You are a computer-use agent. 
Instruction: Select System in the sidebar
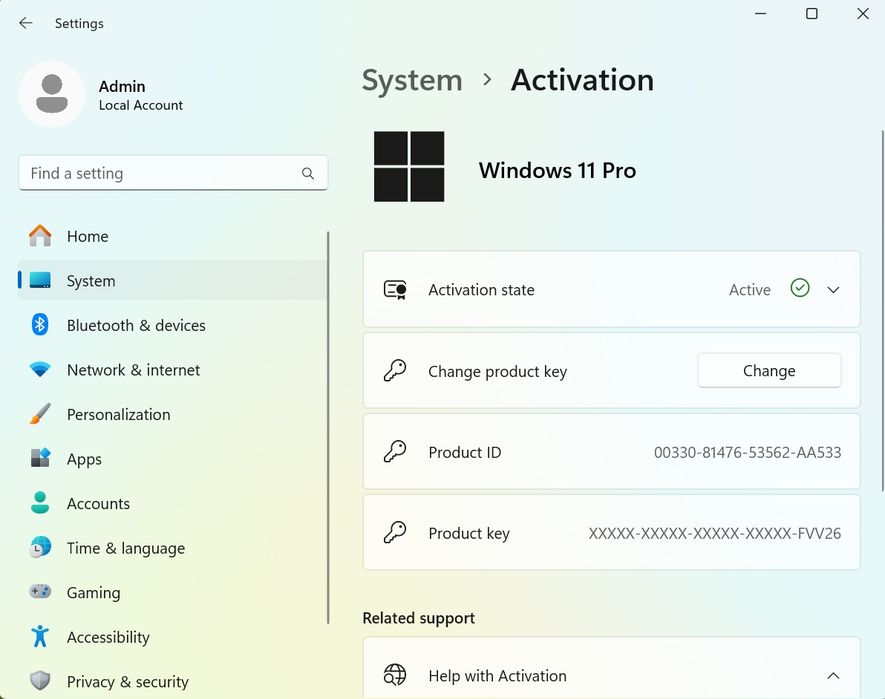[x=172, y=280]
